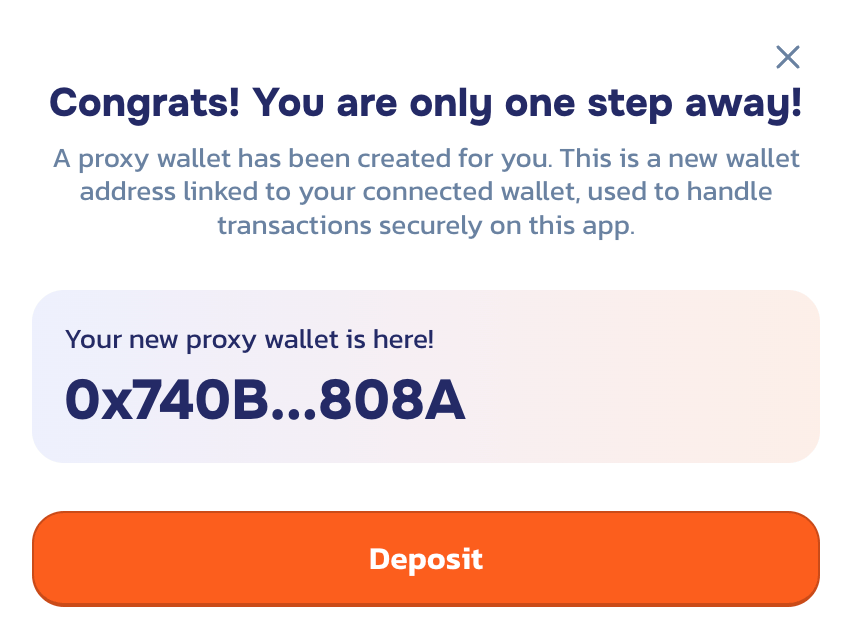Select the 0x740B...808A wallet address
This screenshot has width=844, height=638.
[265, 401]
